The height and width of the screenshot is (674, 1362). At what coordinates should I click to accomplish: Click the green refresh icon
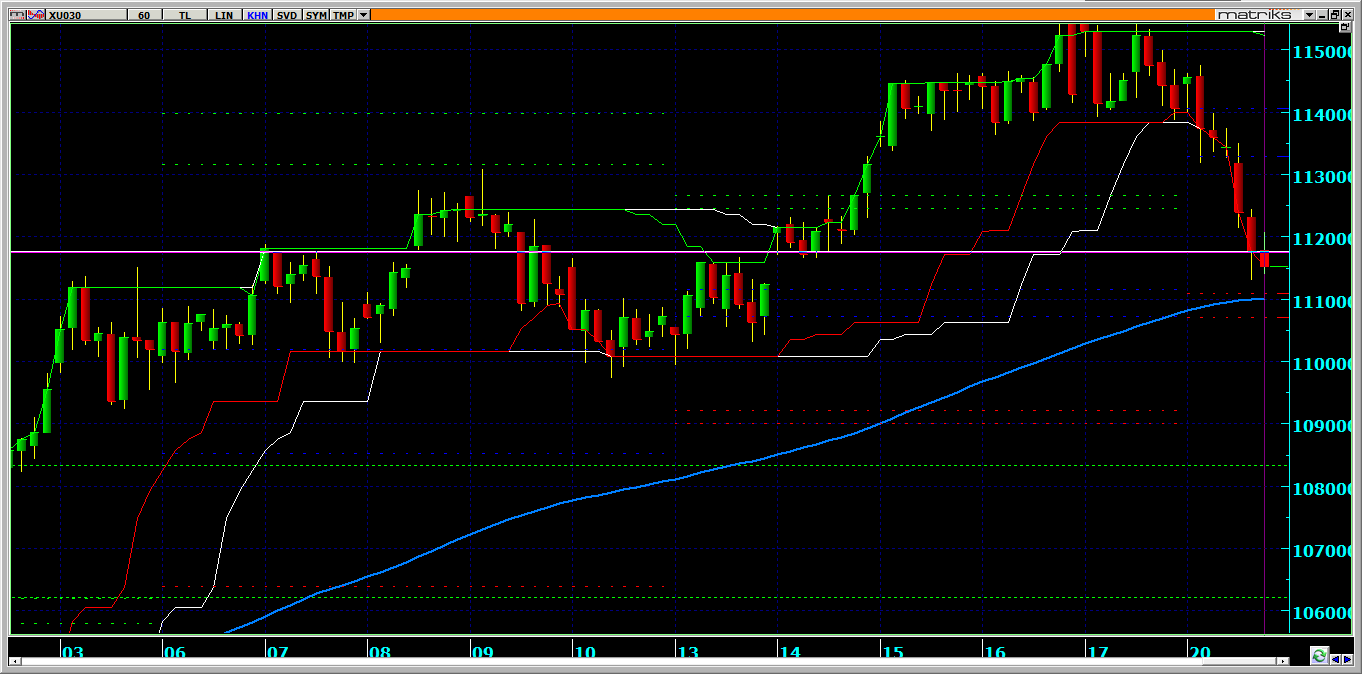pyautogui.click(x=1319, y=656)
